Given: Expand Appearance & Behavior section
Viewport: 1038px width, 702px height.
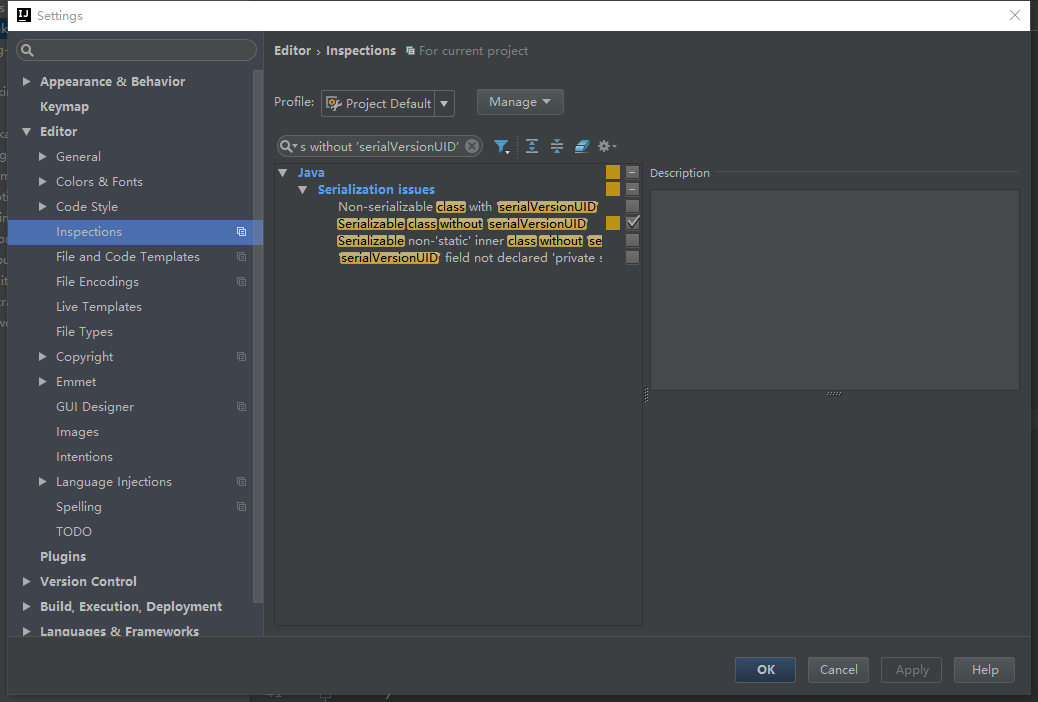Looking at the screenshot, I should pyautogui.click(x=26, y=81).
